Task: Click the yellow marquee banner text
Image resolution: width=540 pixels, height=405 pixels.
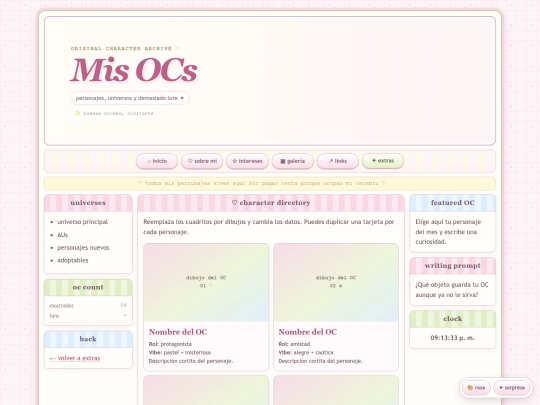Action: tap(262, 183)
